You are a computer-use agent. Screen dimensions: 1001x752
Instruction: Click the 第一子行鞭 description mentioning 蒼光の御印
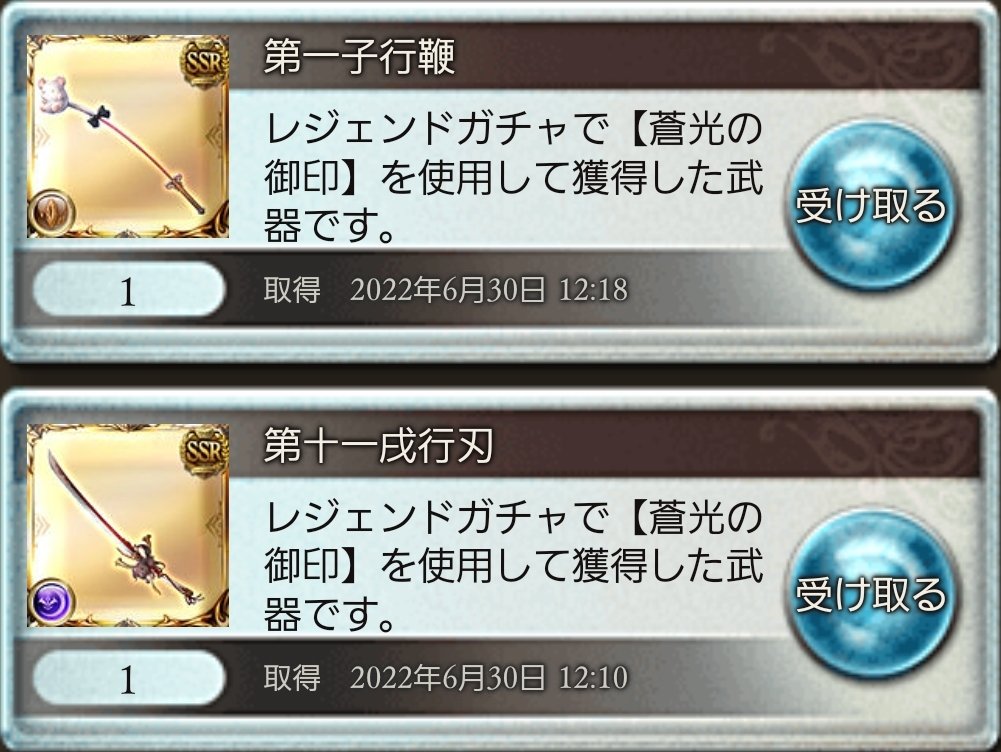point(514,179)
